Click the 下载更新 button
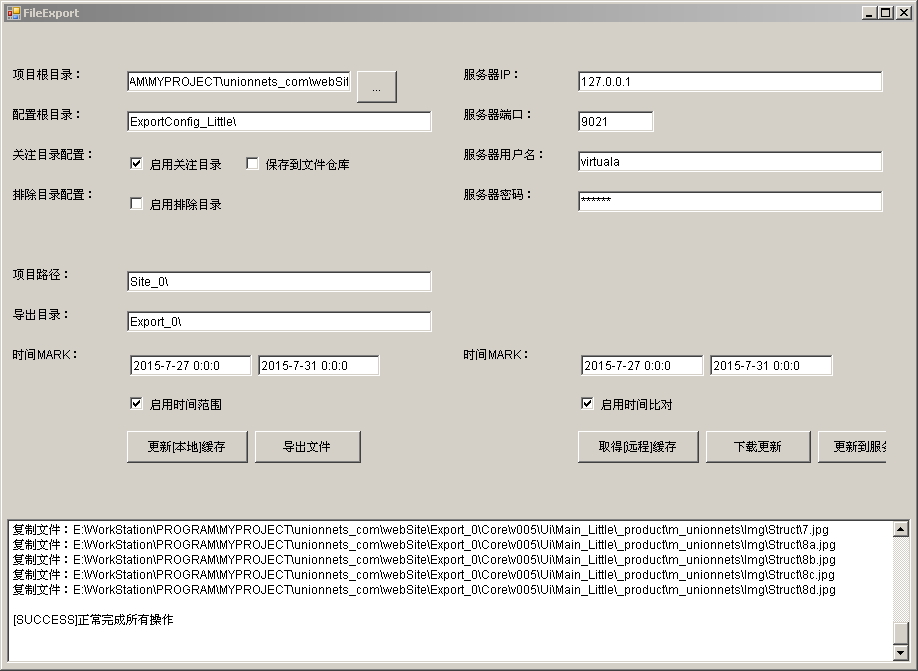 758,447
